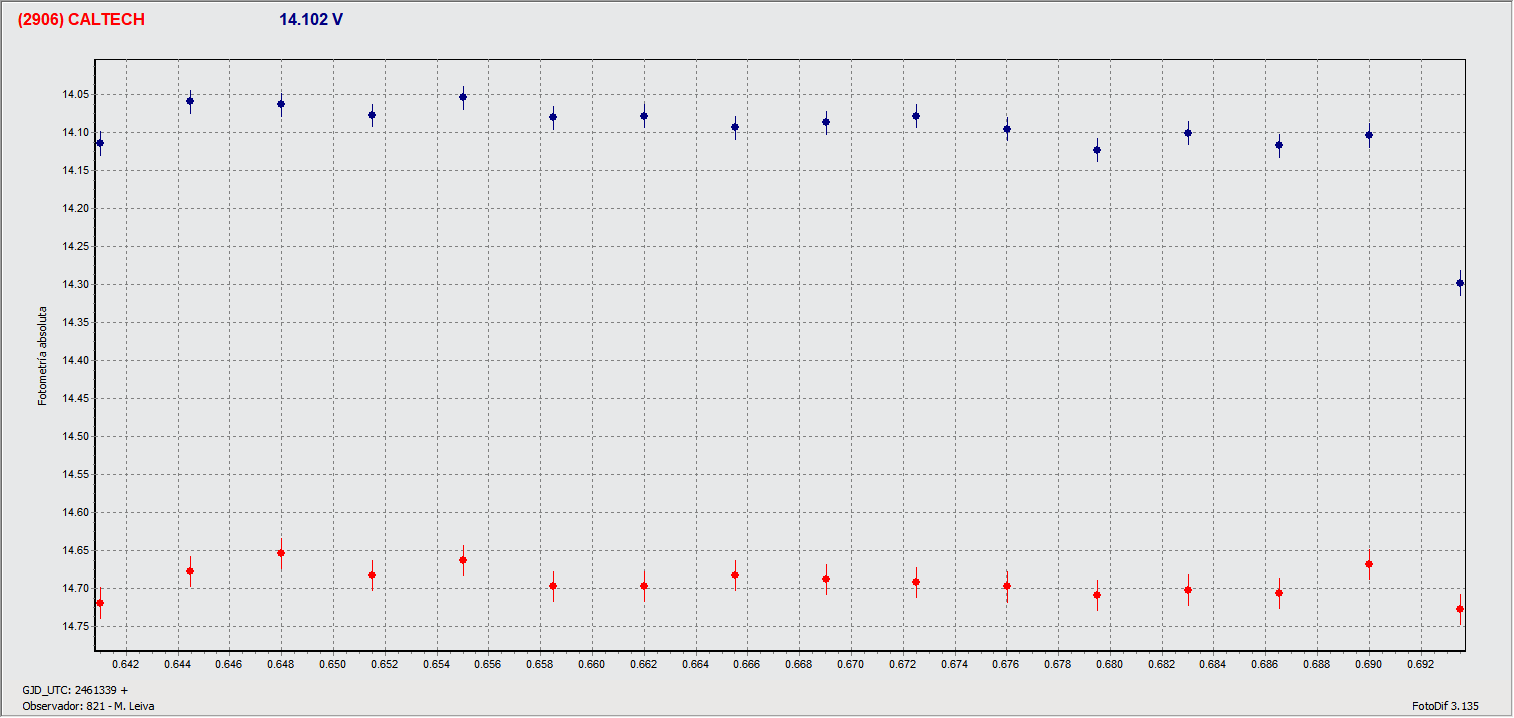This screenshot has width=1514, height=718.
Task: Select the blue data point at time 0.690
Action: (x=1369, y=135)
